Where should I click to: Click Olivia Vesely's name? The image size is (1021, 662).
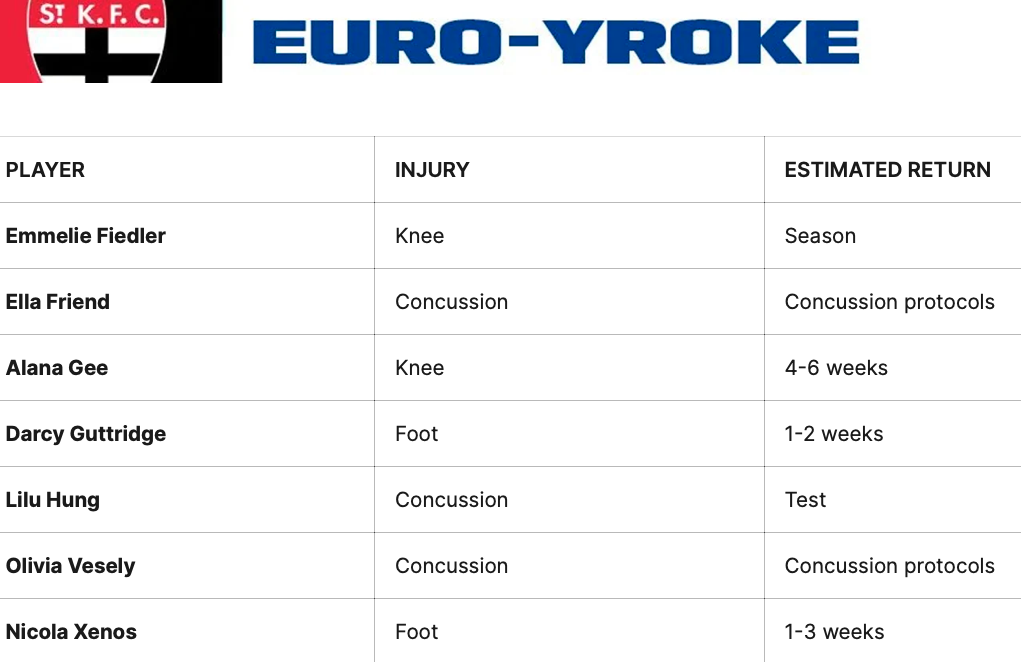(x=70, y=566)
